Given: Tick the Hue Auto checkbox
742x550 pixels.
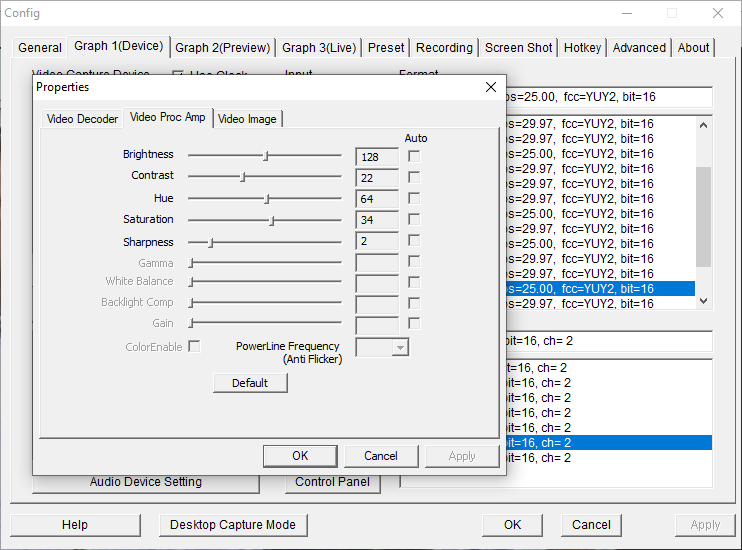Looking at the screenshot, I should (414, 198).
